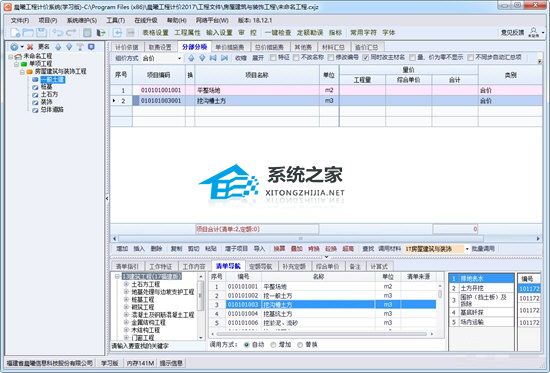The height and width of the screenshot is (373, 550).
Task: Uncheck the 同时改主材名 checkbox
Action: click(365, 58)
